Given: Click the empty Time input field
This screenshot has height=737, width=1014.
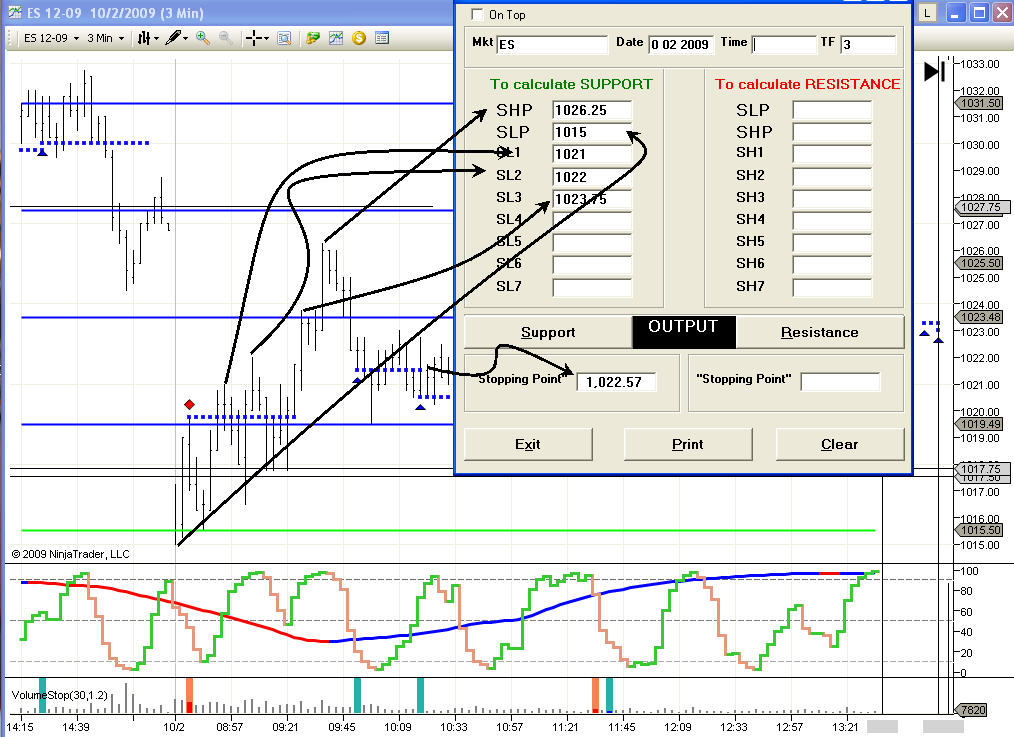Looking at the screenshot, I should 784,44.
